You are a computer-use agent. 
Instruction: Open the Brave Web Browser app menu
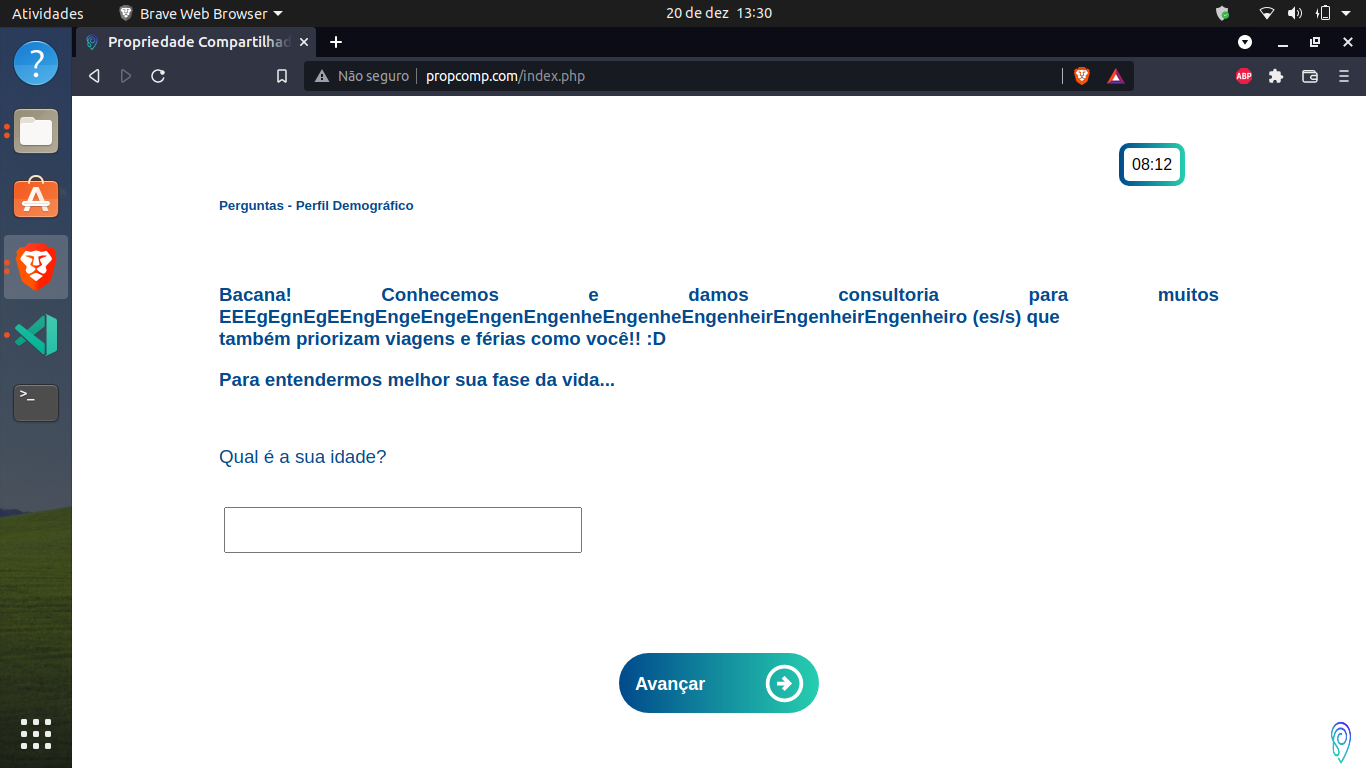click(200, 13)
